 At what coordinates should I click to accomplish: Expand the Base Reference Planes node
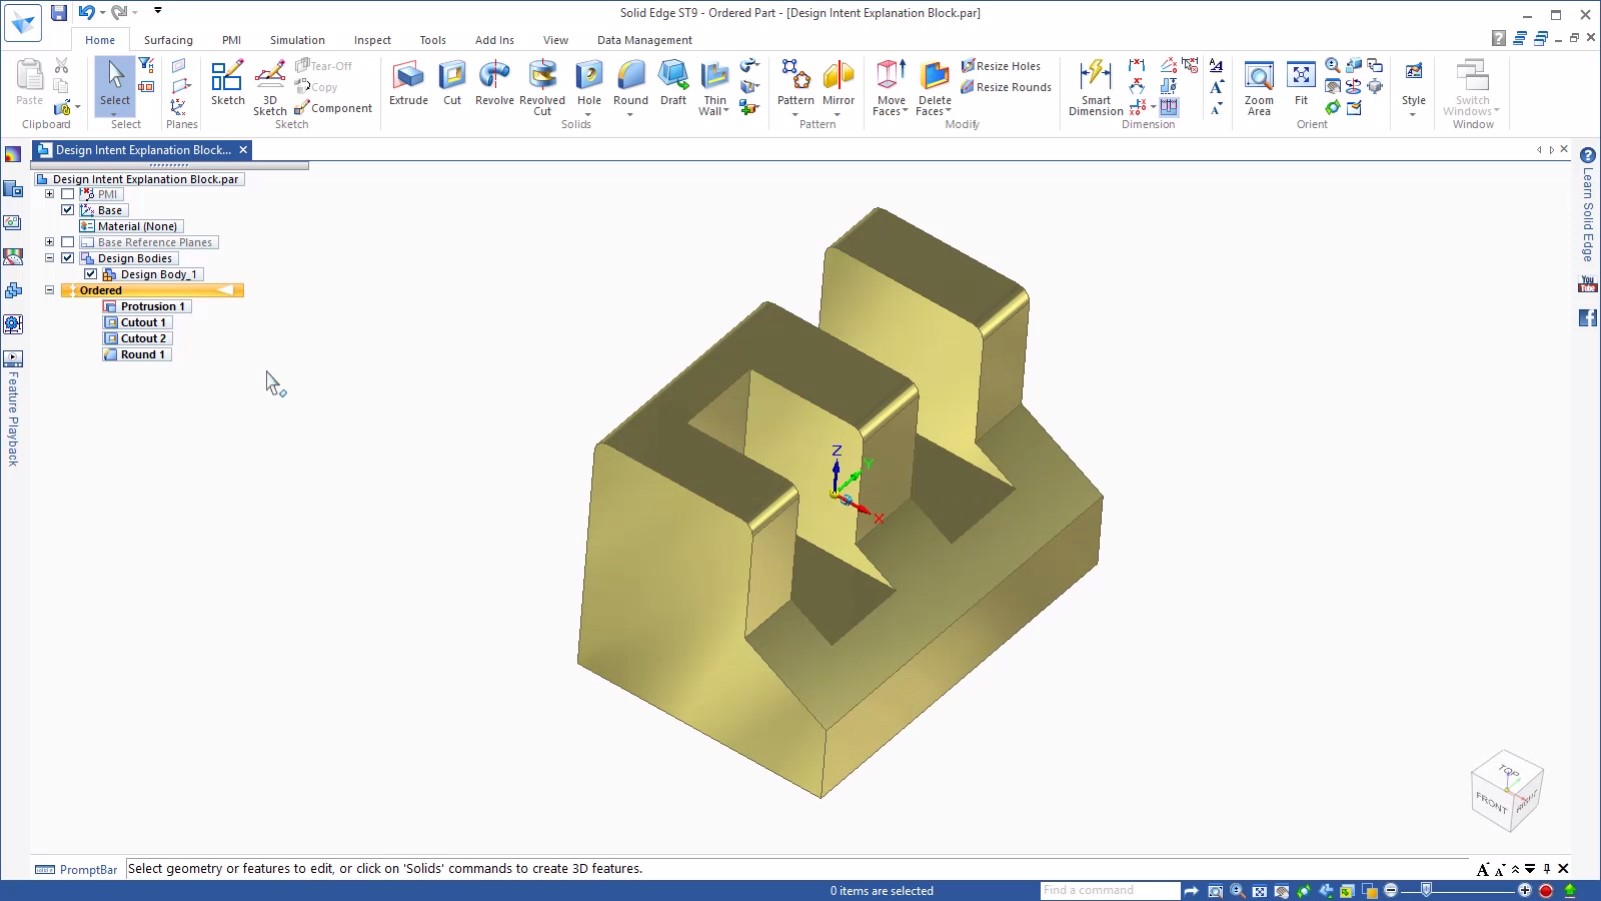click(49, 241)
